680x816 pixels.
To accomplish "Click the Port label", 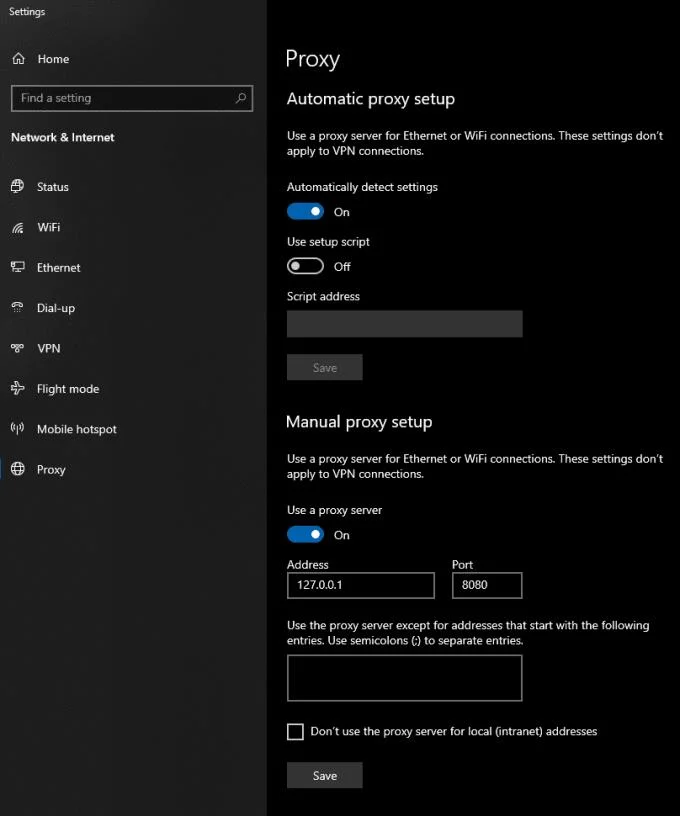I will click(462, 565).
